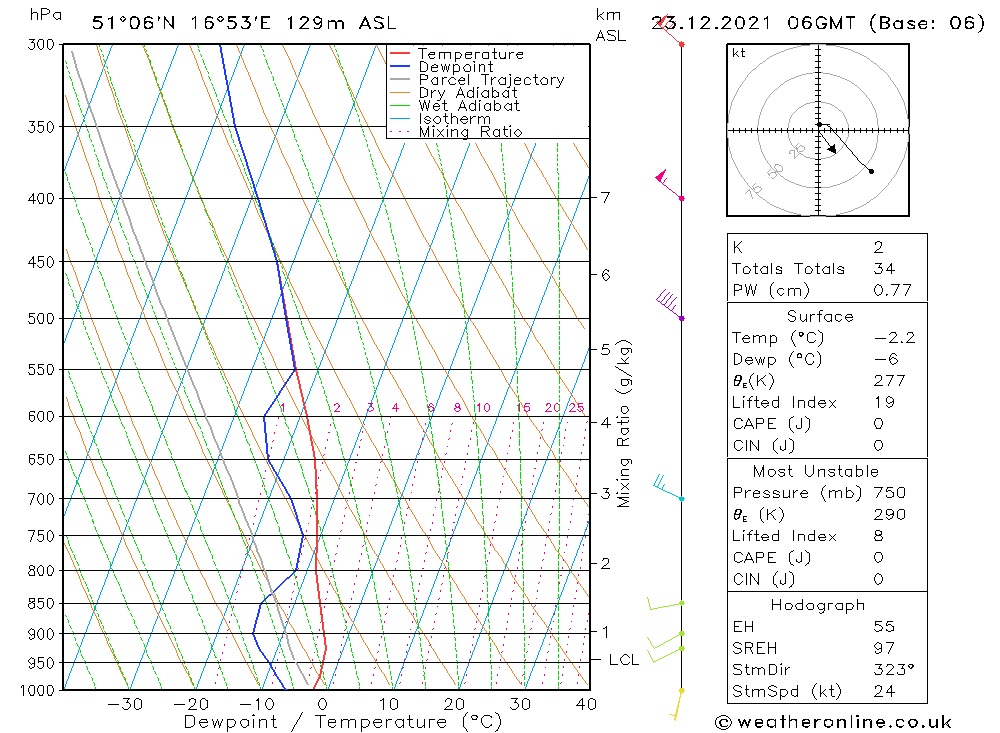Click the 'Wet Adiabat' legend entry
1000x733 pixels.
[469, 106]
